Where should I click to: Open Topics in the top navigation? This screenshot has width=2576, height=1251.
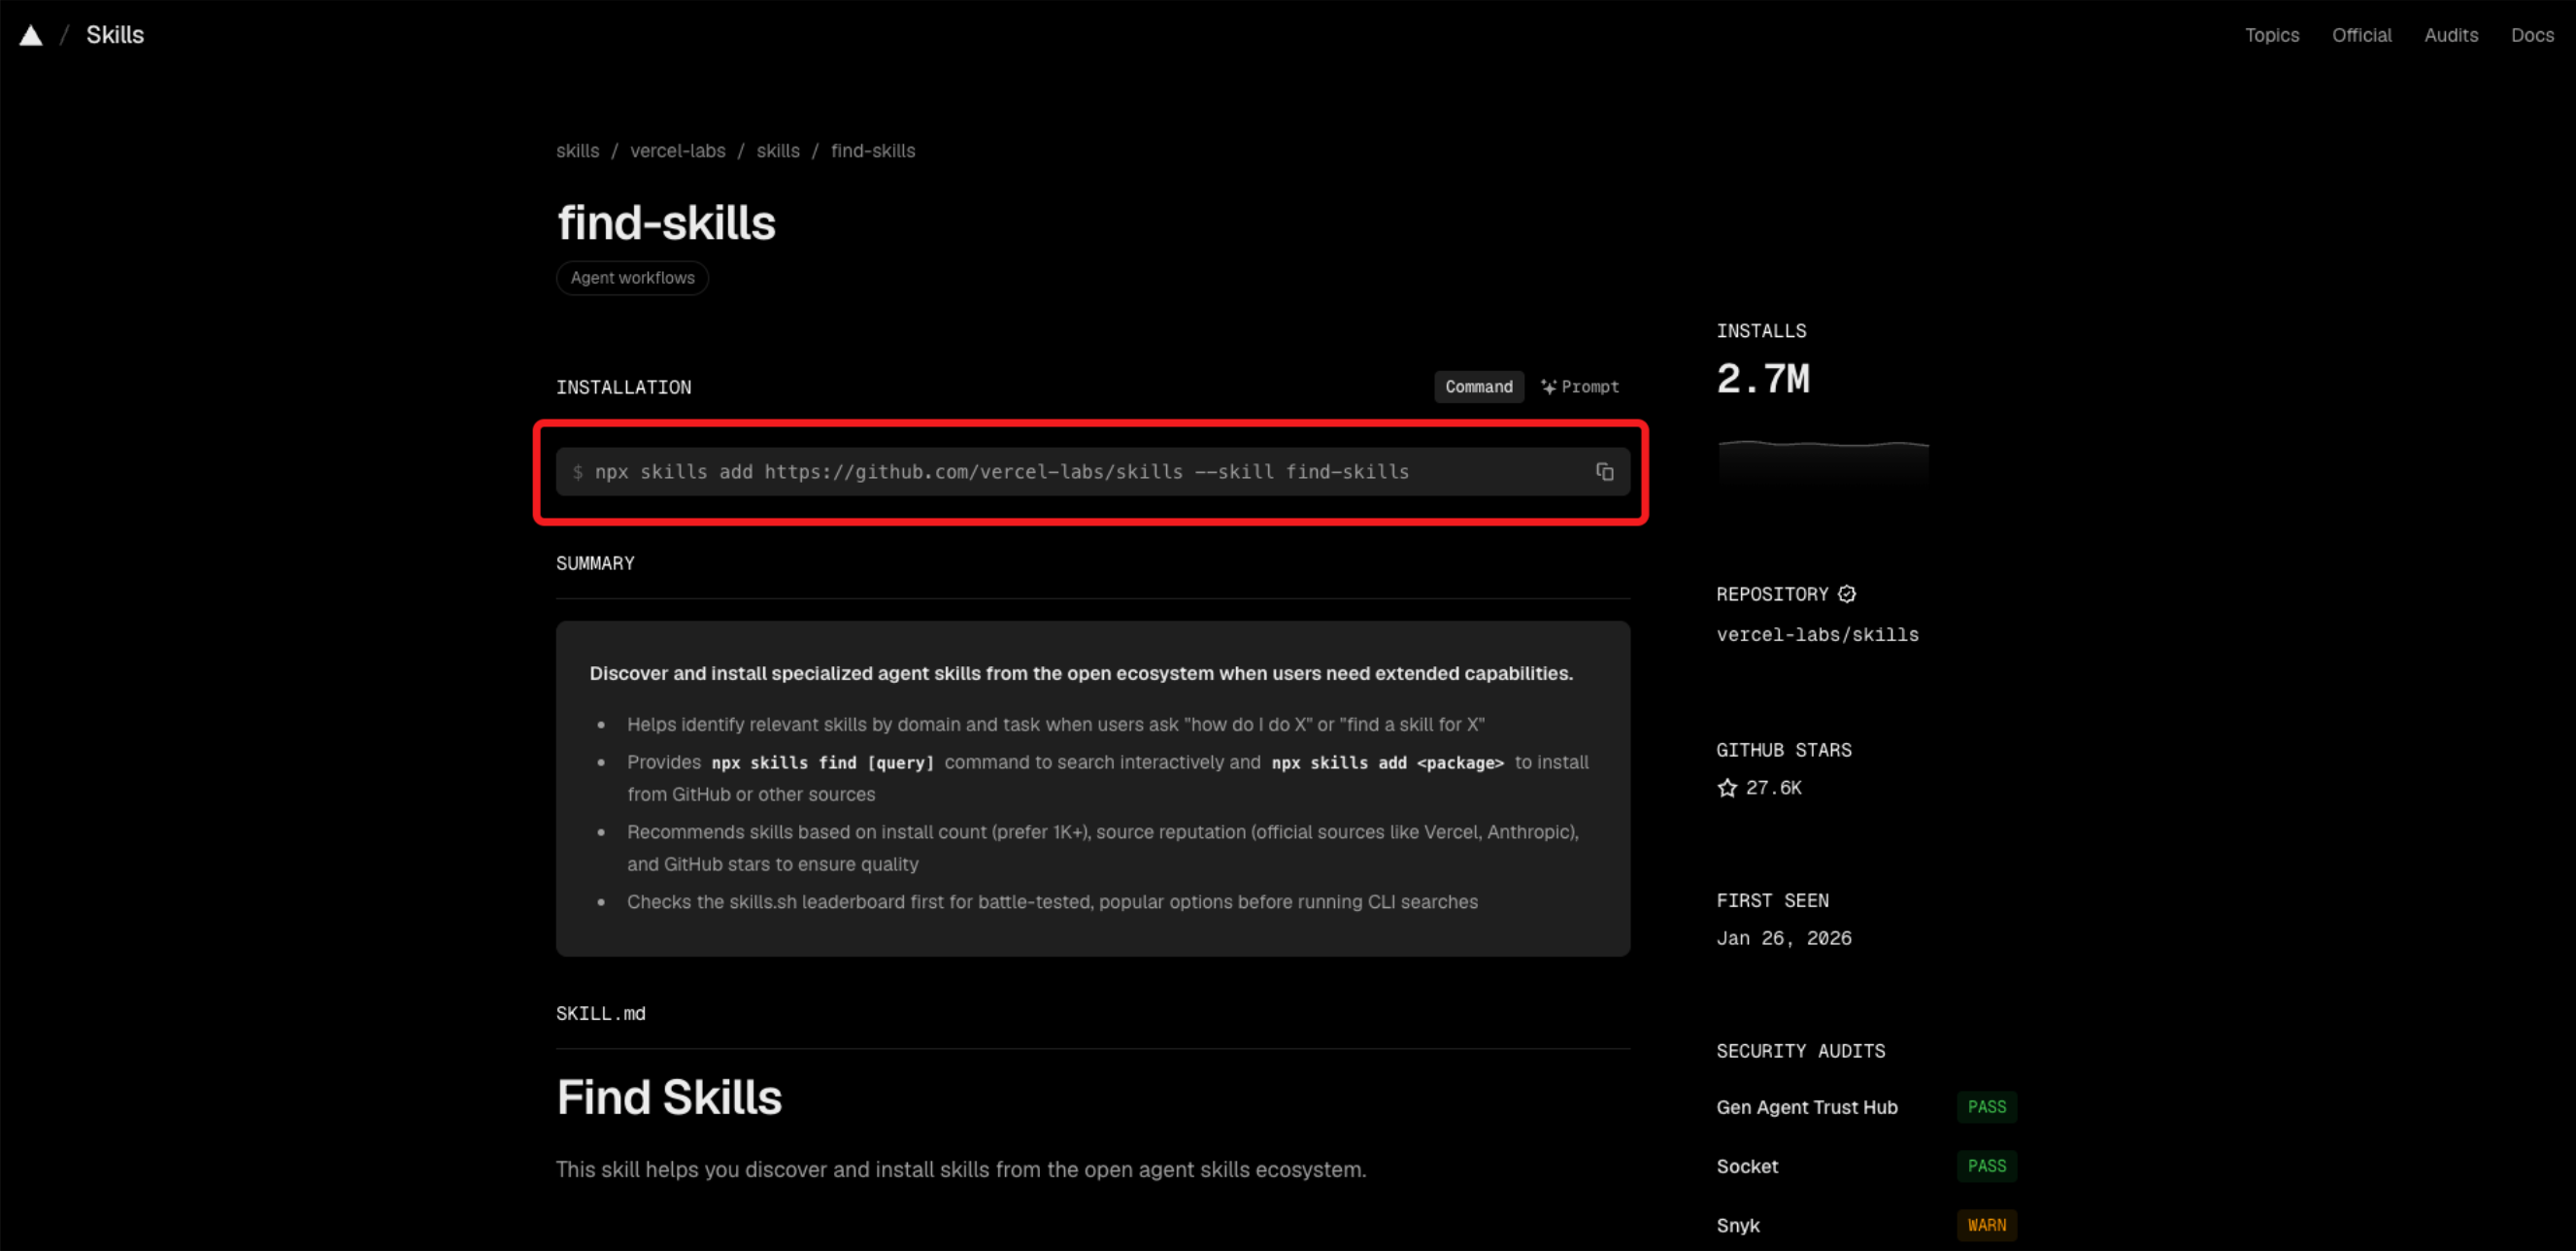tap(2271, 35)
